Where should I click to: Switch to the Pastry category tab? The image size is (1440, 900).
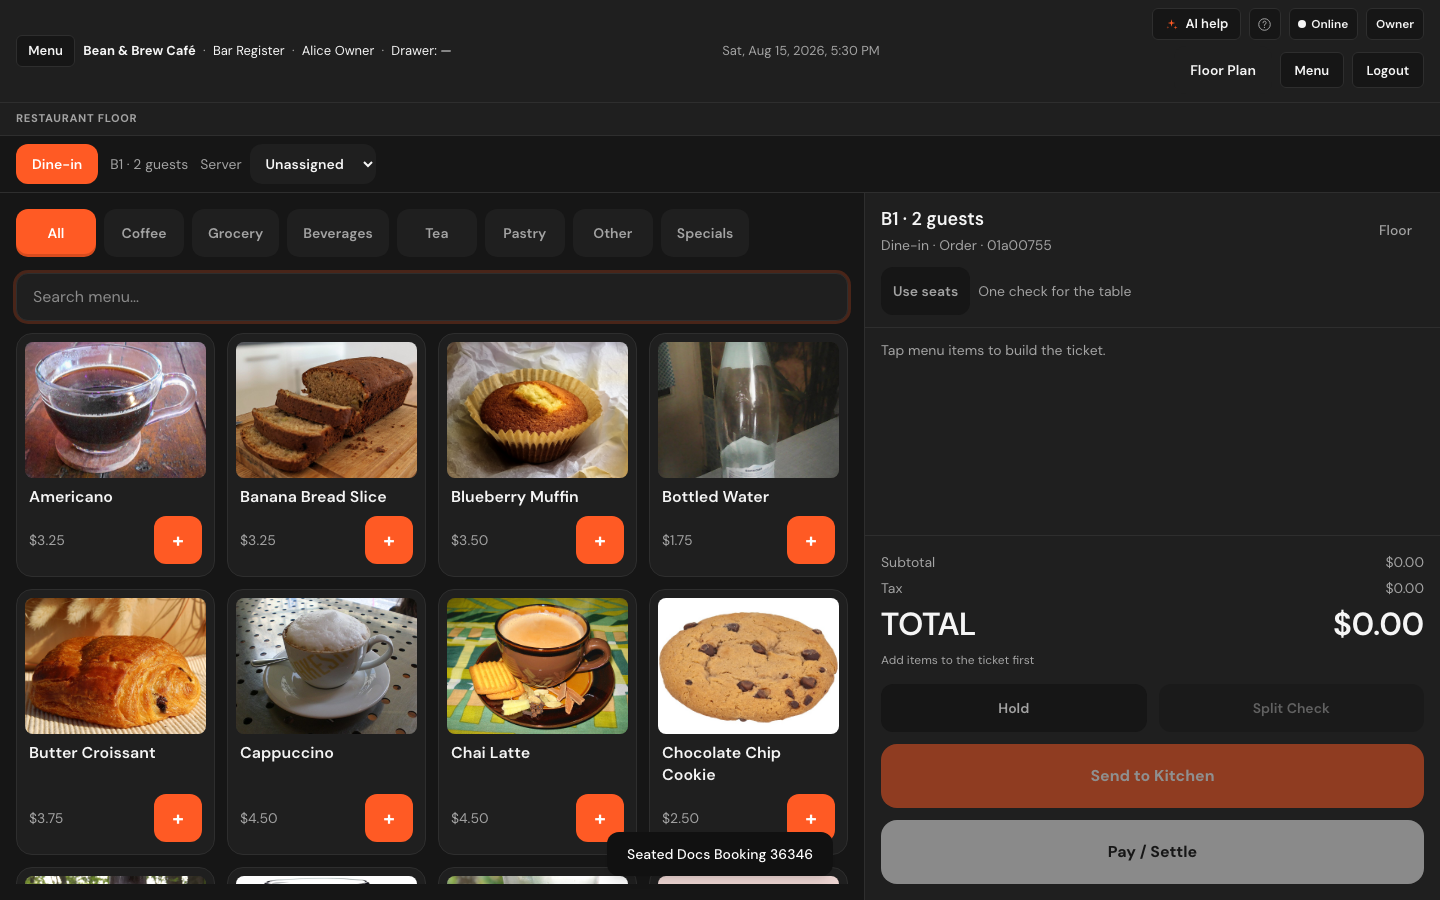click(524, 233)
